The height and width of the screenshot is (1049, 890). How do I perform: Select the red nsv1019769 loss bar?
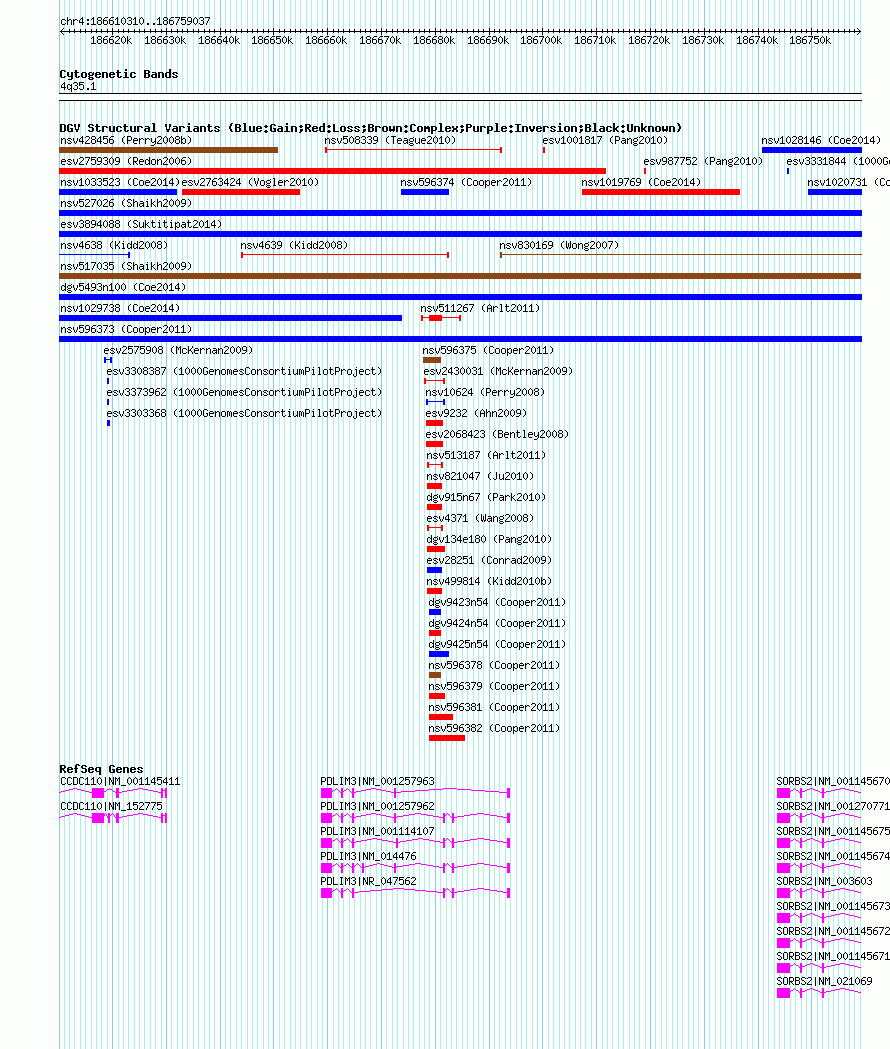(x=661, y=192)
